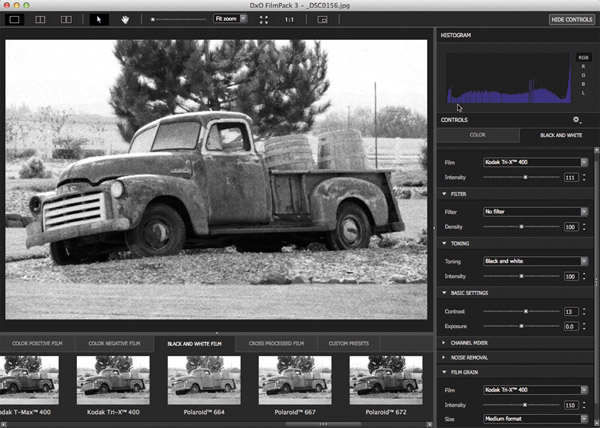Image resolution: width=600 pixels, height=428 pixels.
Task: Set zoom to 1:1
Action: [289, 20]
